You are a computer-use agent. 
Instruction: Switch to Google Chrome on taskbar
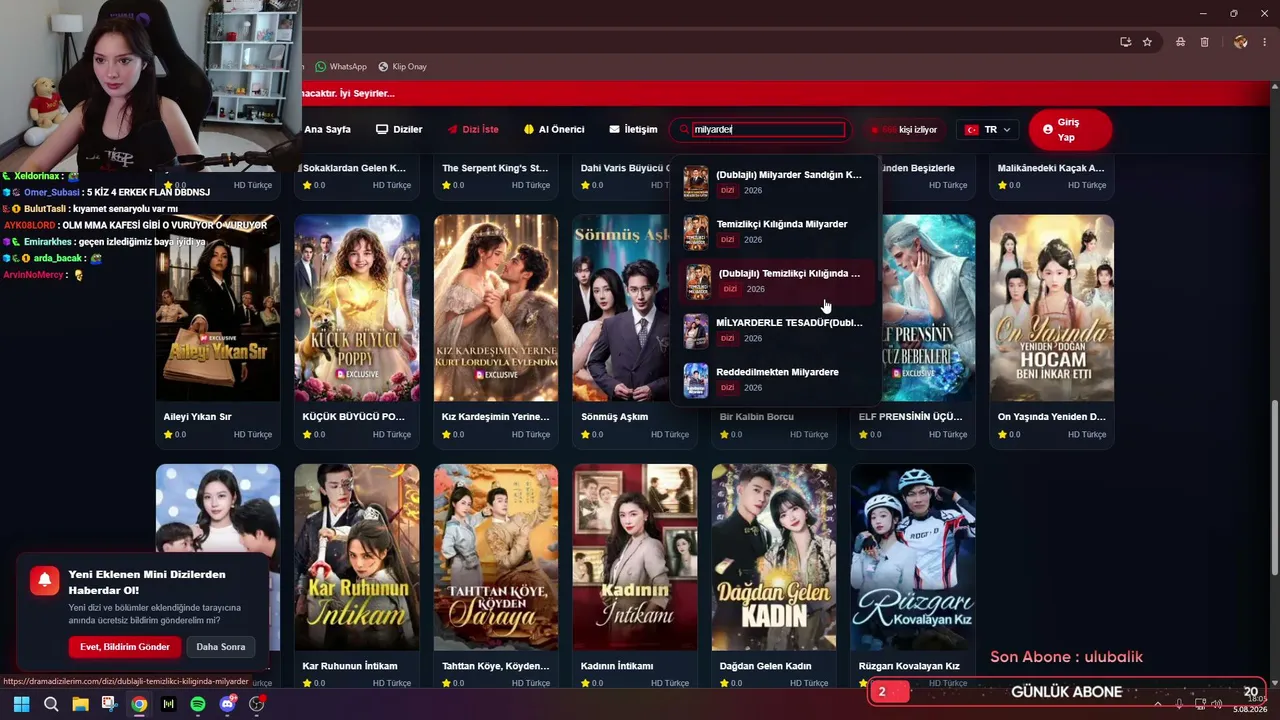pyautogui.click(x=139, y=704)
